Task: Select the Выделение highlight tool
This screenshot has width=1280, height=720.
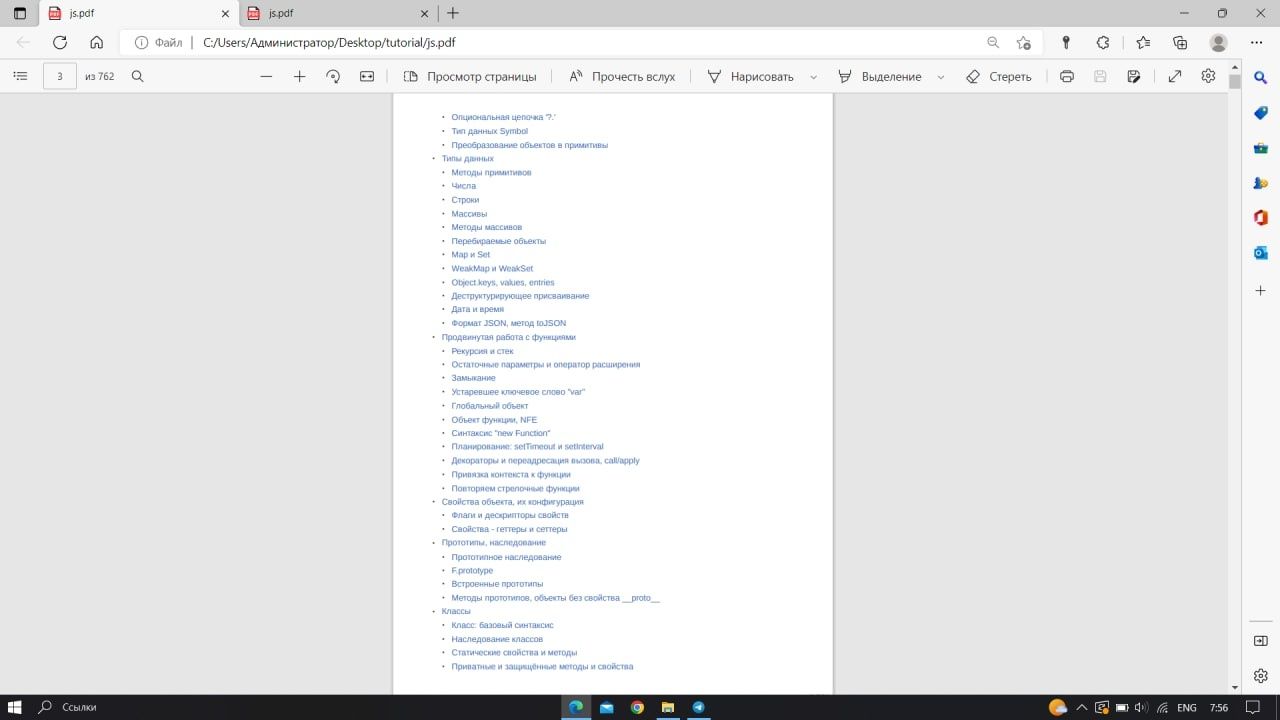Action: tap(880, 76)
